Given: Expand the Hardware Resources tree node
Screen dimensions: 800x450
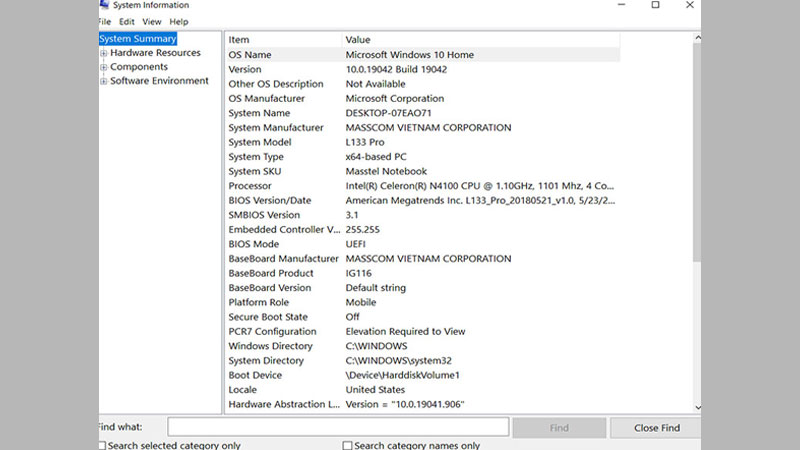Looking at the screenshot, I should pos(104,53).
